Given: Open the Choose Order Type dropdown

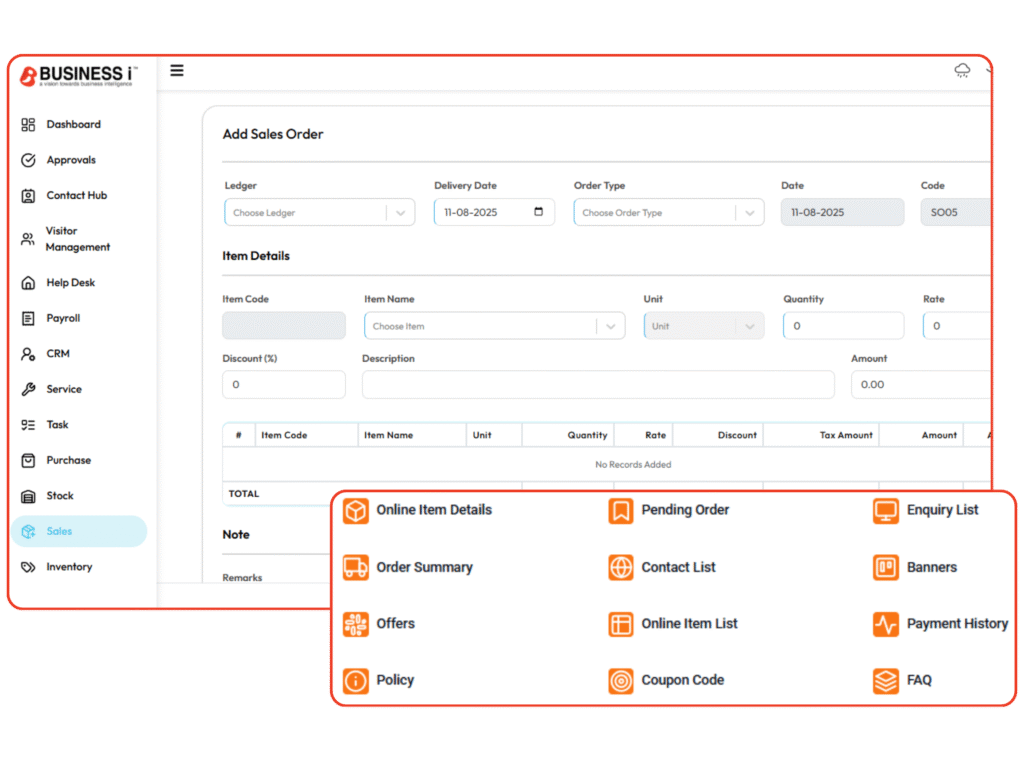Looking at the screenshot, I should coord(749,213).
